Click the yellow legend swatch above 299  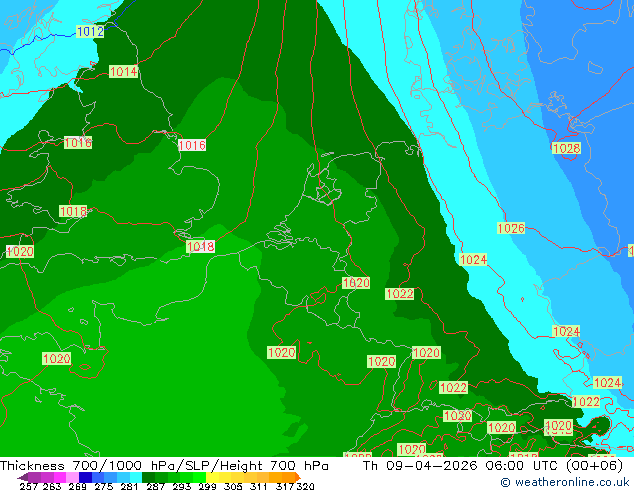pyautogui.click(x=212, y=477)
